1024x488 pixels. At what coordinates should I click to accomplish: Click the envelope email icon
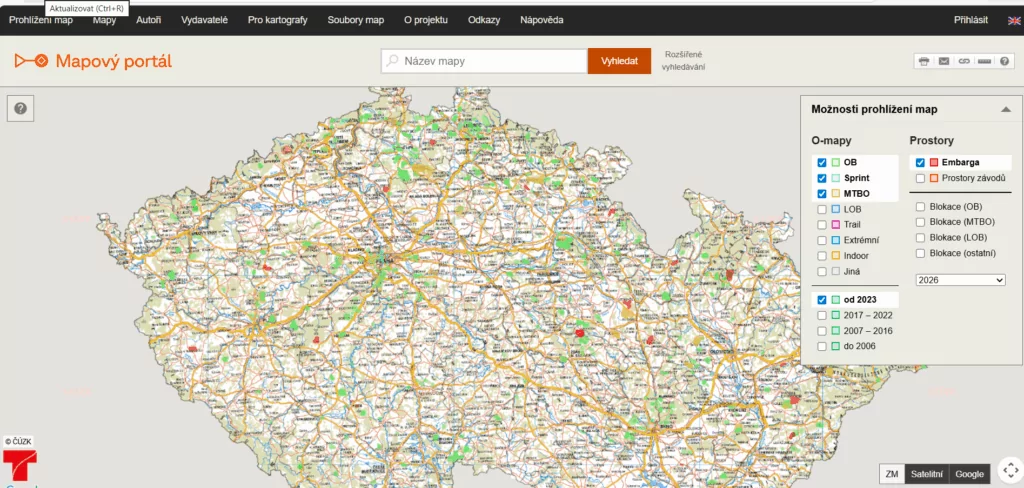click(x=944, y=61)
